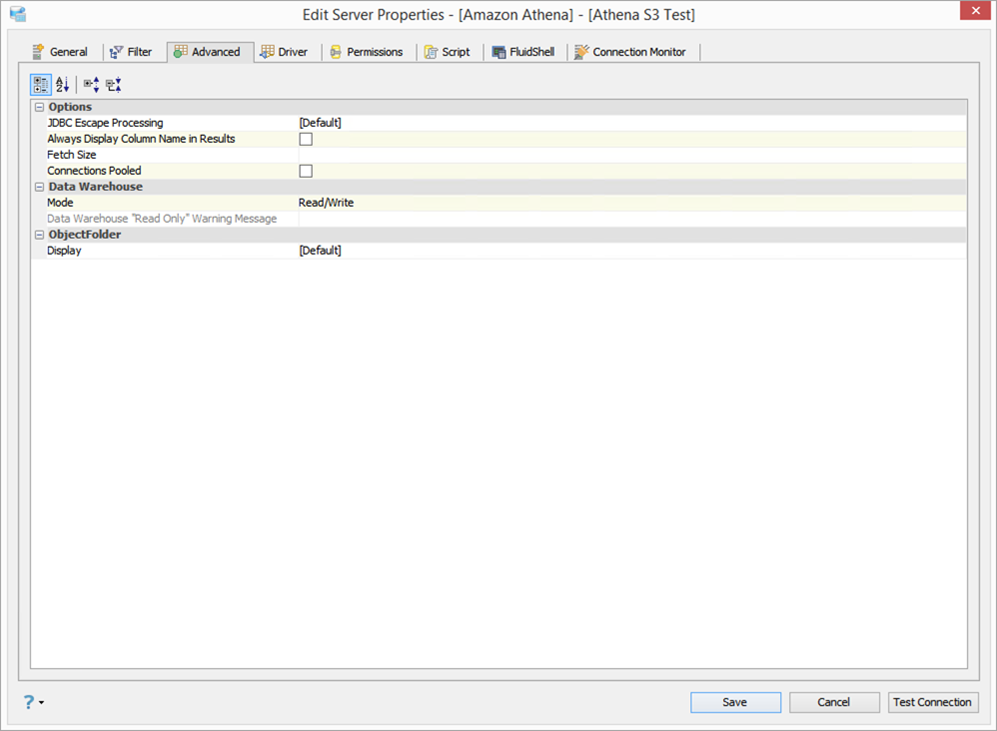Enable Always Display Column Name in Results

(306, 139)
